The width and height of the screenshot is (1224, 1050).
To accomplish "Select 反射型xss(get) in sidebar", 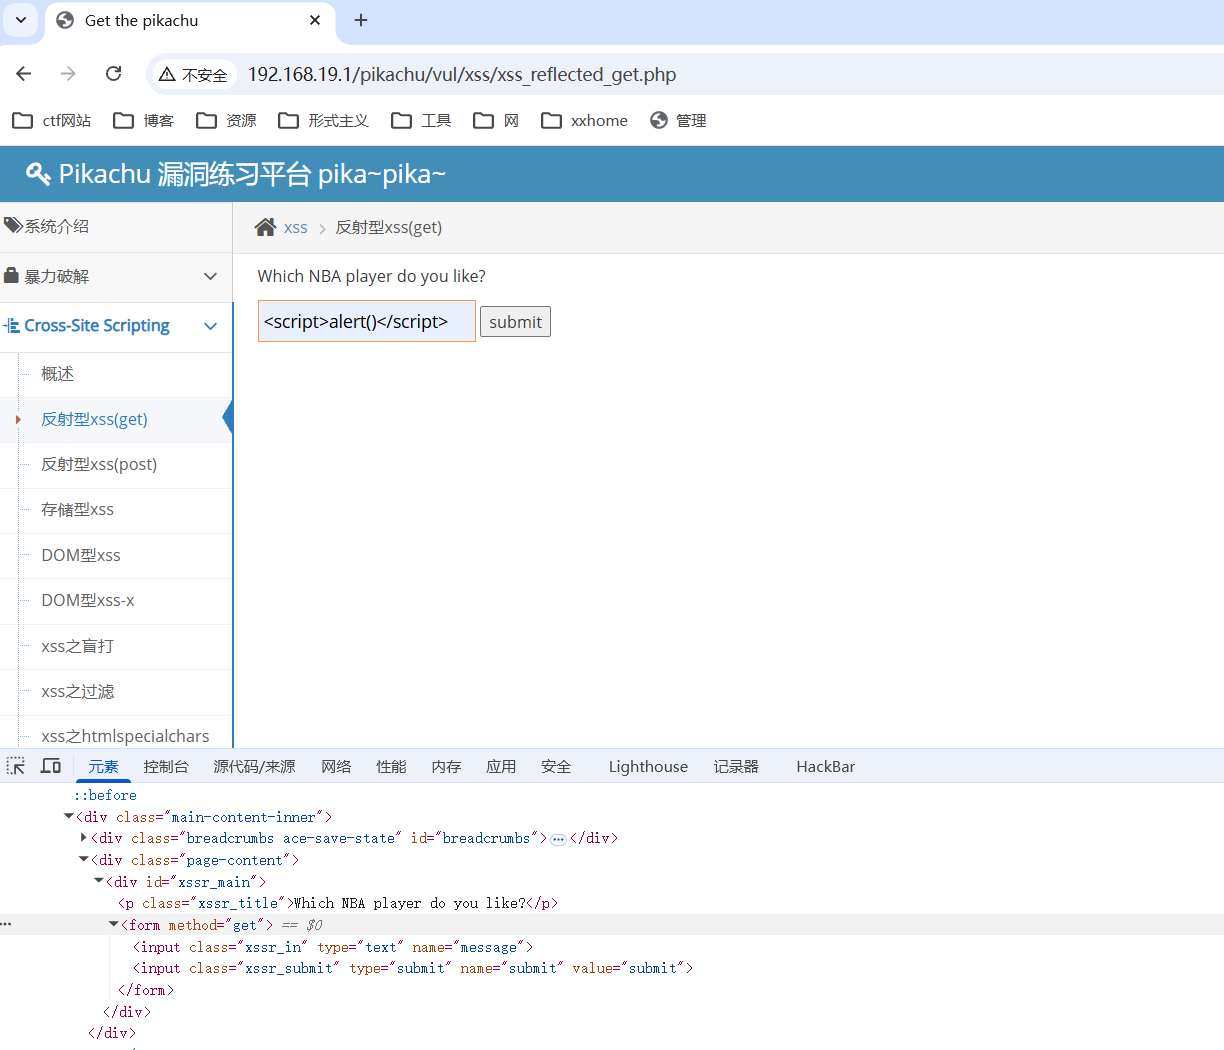I will tap(95, 419).
